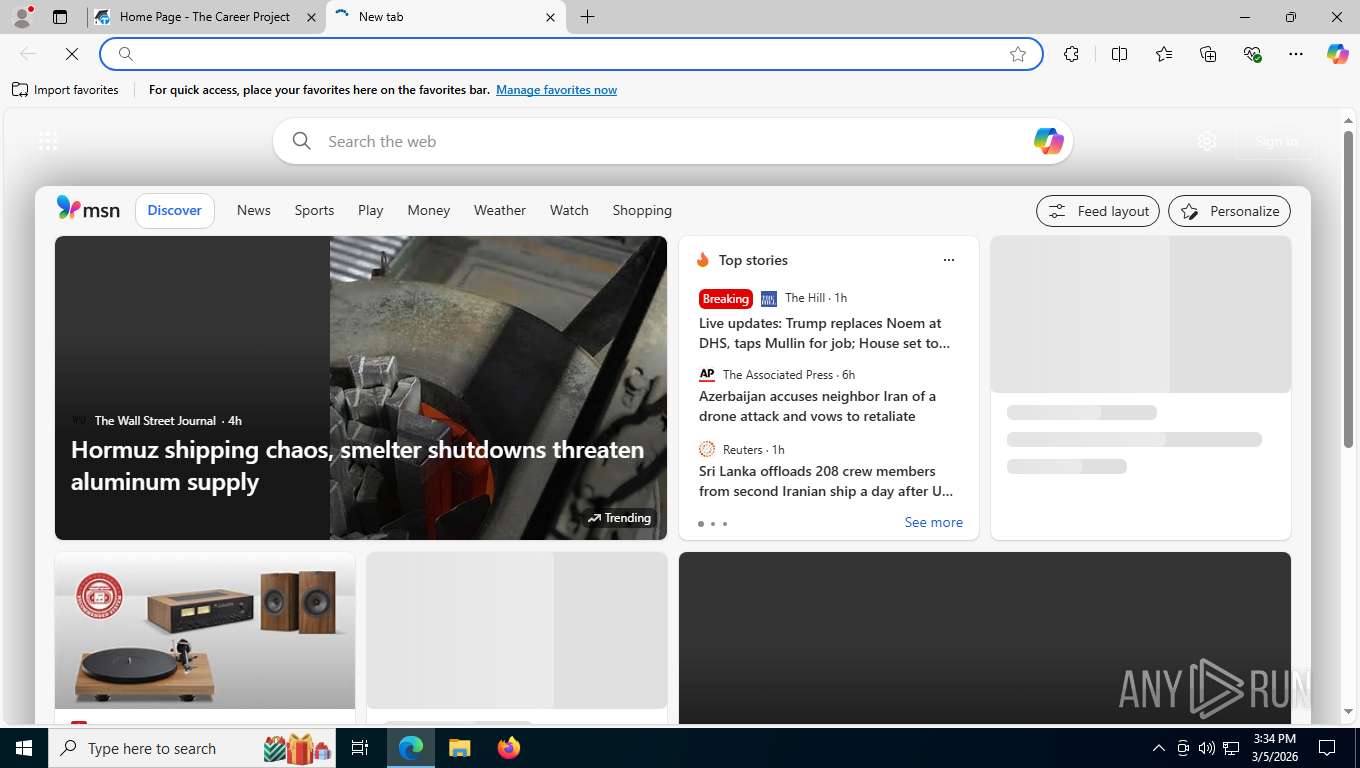Image resolution: width=1360 pixels, height=768 pixels.
Task: Open the notification center icon
Action: [1327, 748]
